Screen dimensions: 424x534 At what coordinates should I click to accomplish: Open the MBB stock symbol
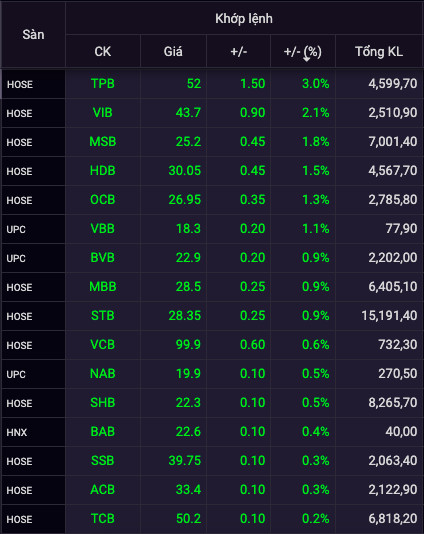tap(103, 286)
